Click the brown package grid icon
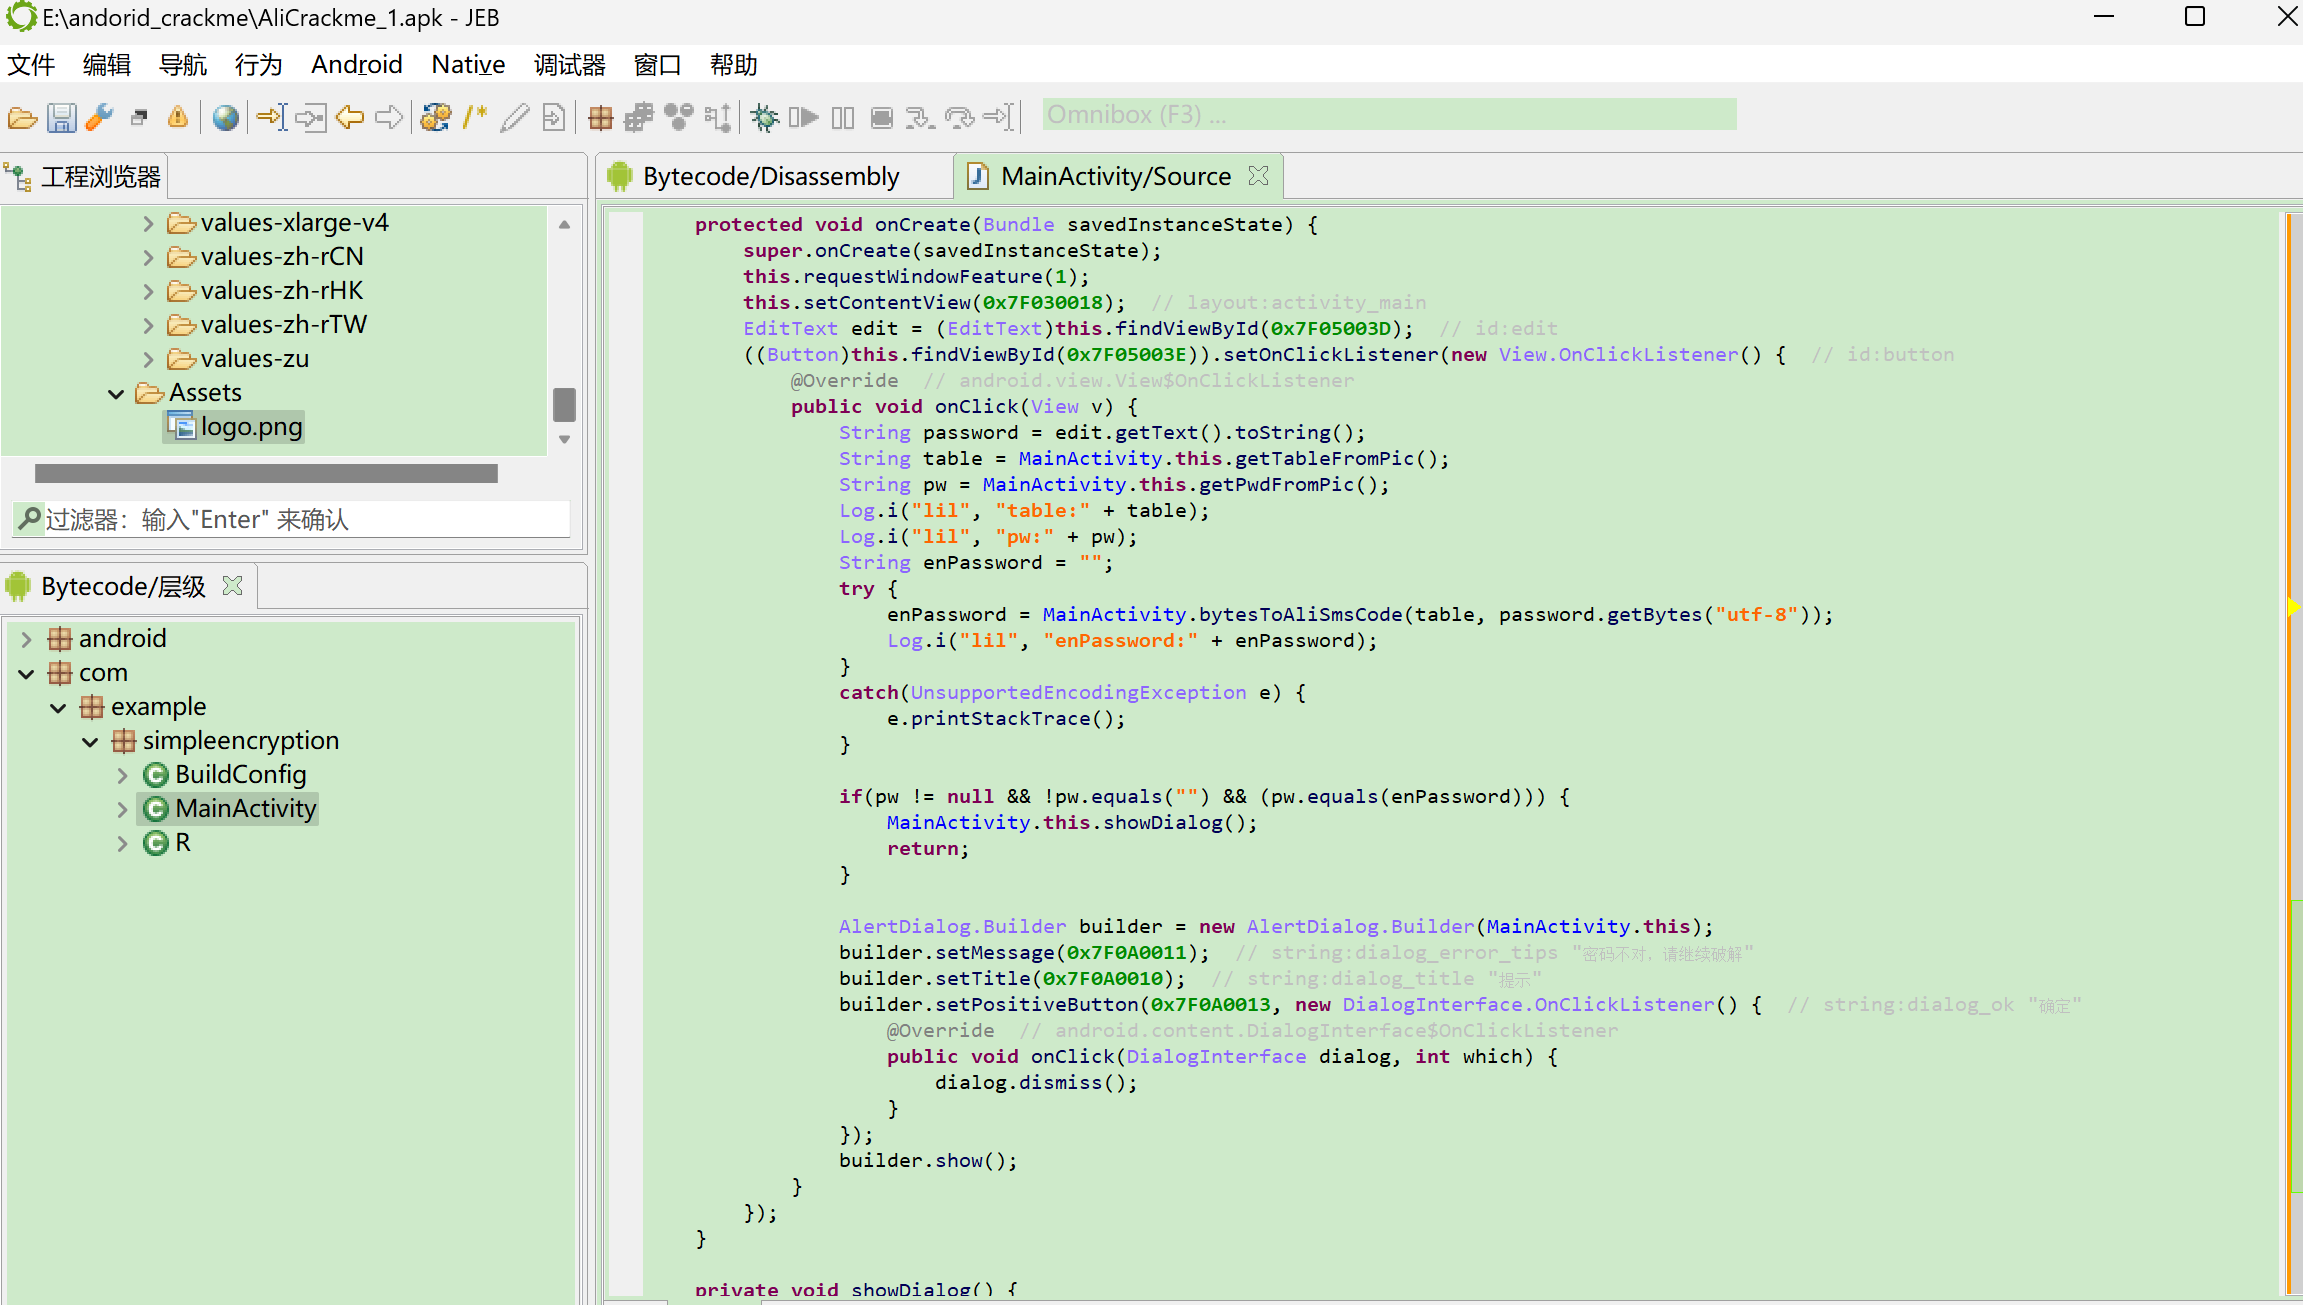The width and height of the screenshot is (2303, 1305). coord(600,118)
